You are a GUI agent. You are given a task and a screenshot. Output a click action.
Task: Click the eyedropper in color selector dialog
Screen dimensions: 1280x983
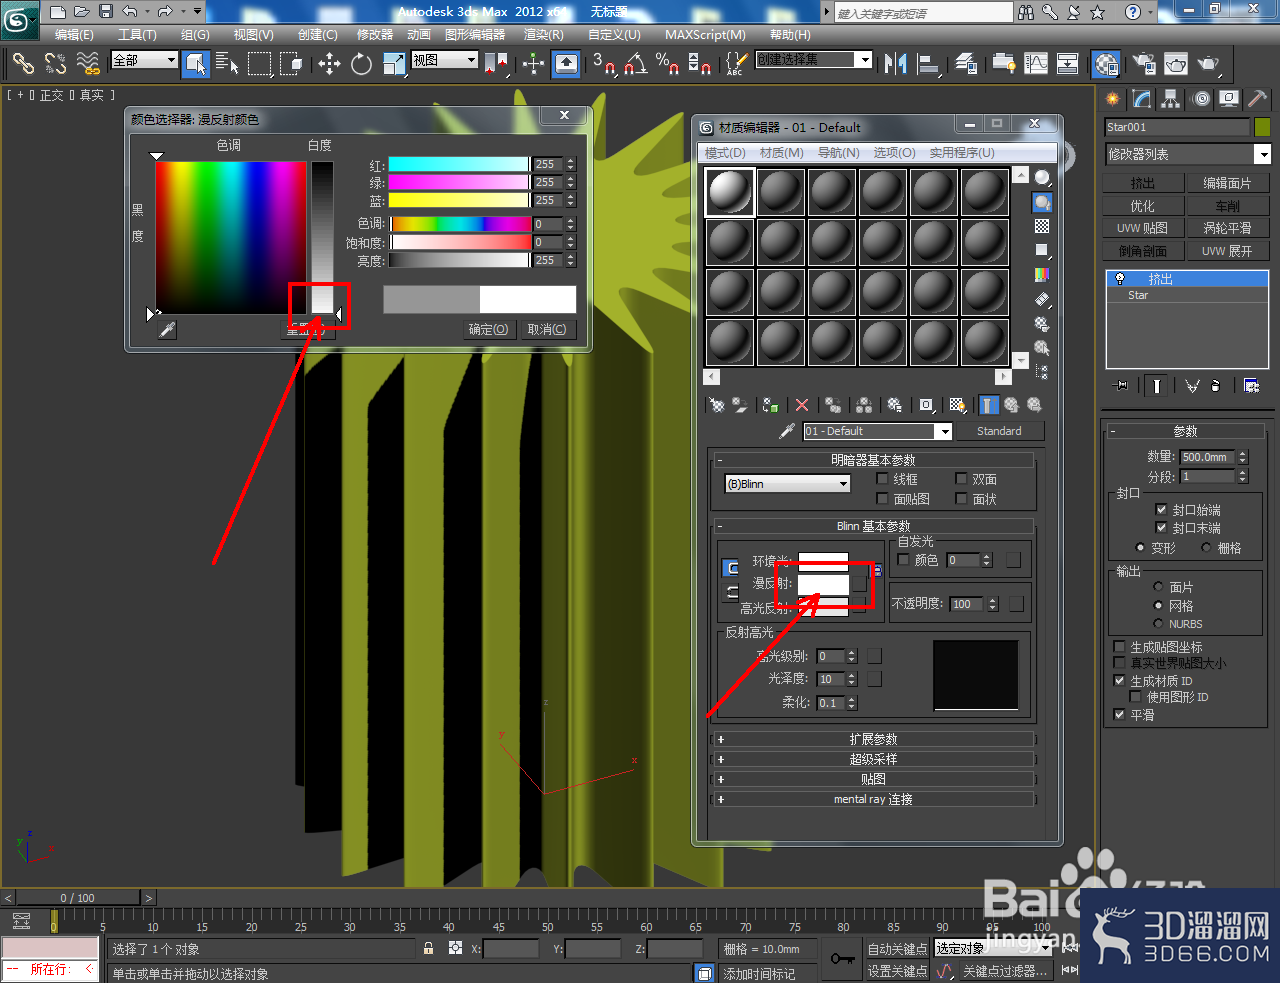167,329
